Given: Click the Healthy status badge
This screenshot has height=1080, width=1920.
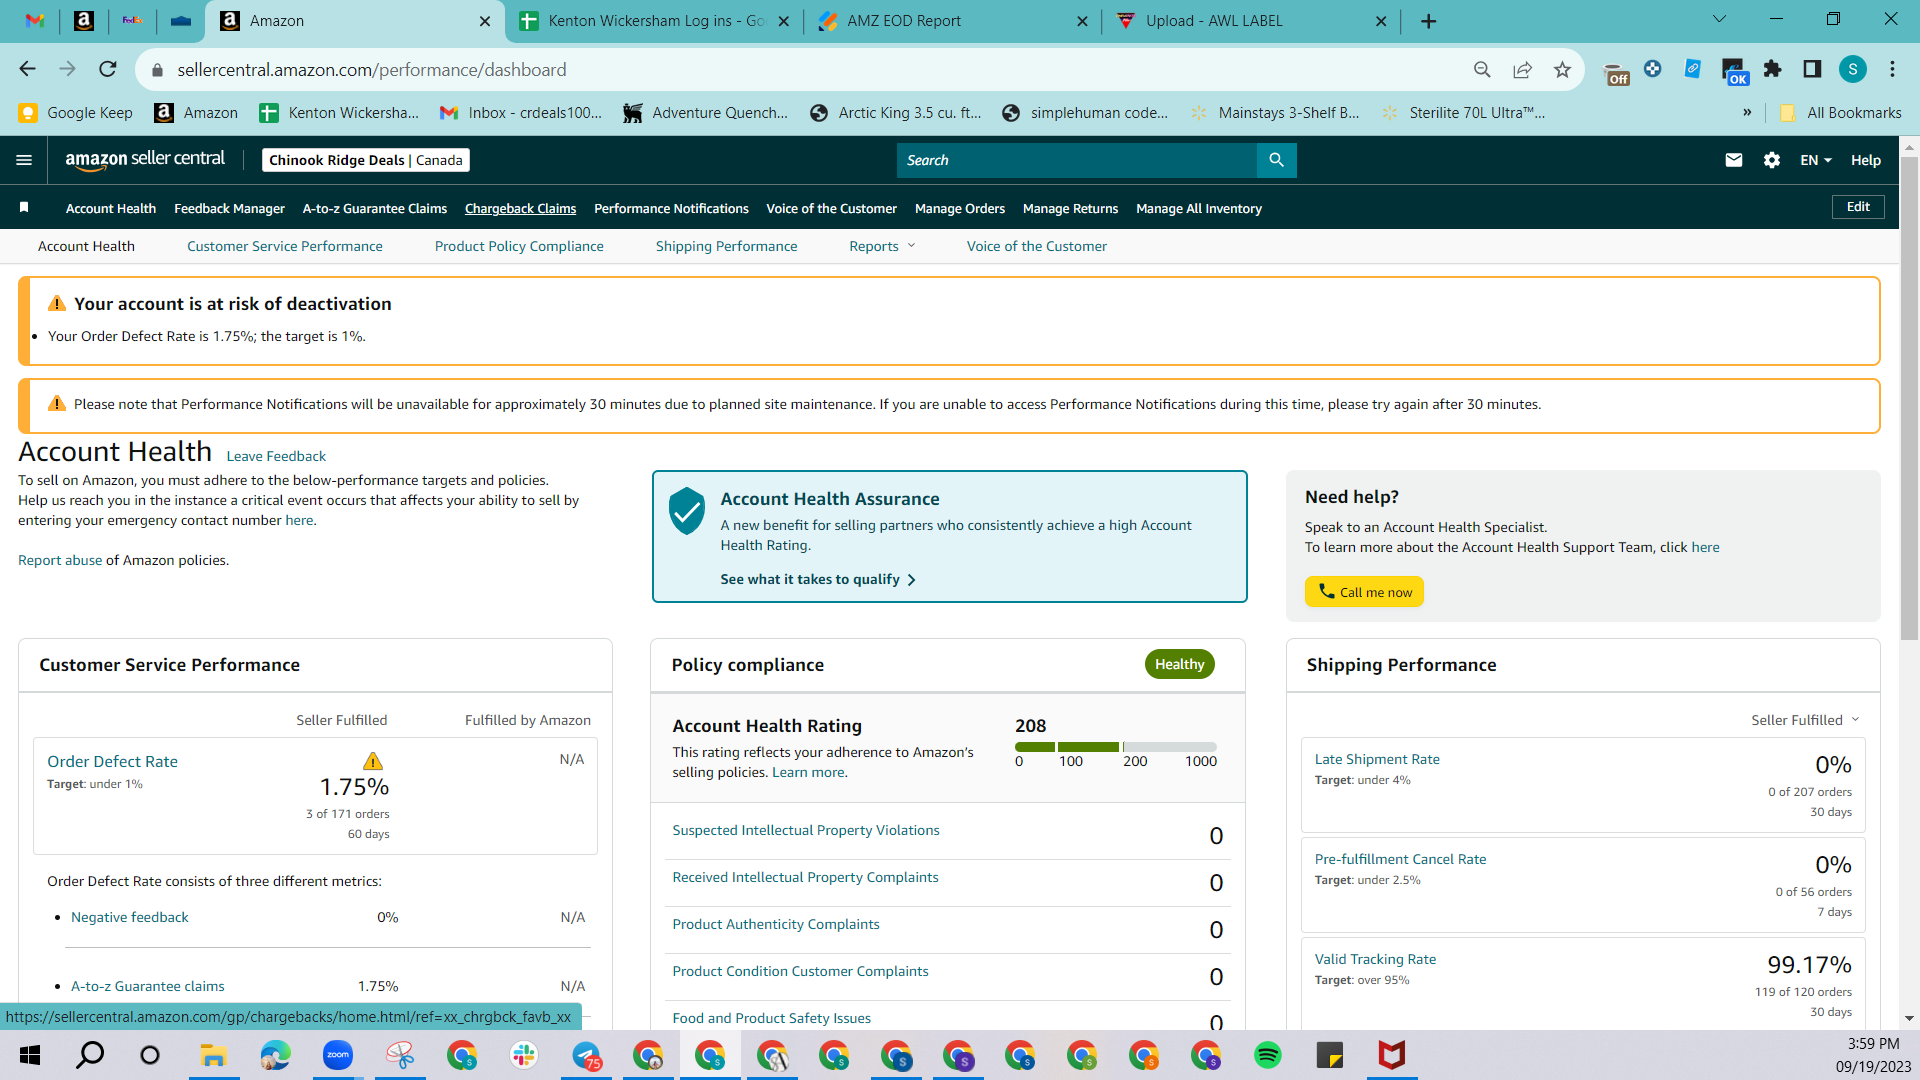Looking at the screenshot, I should pos(1180,664).
